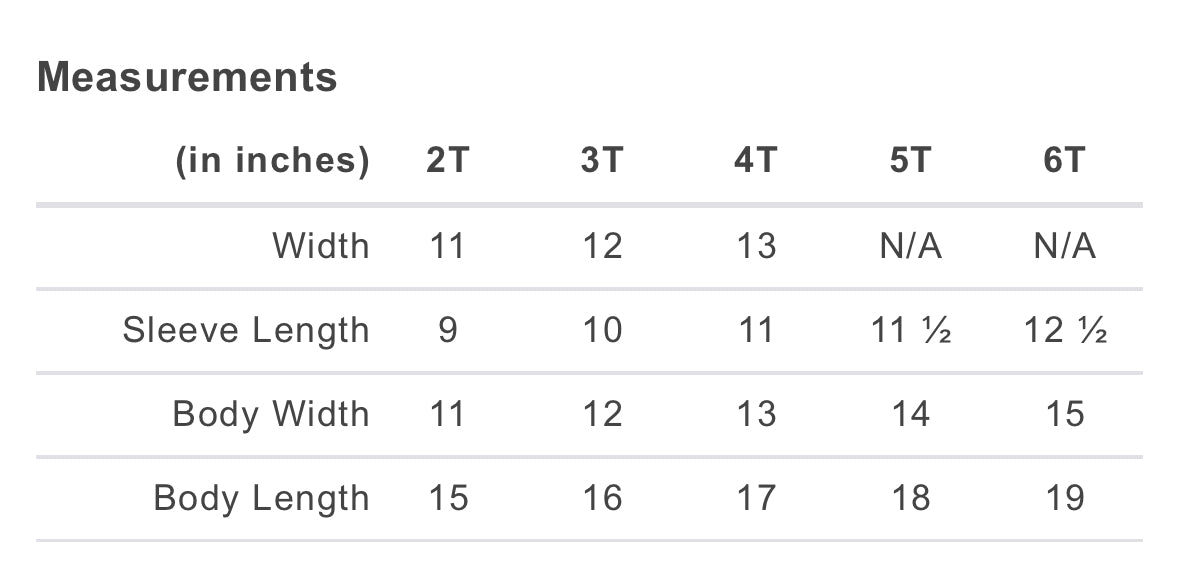Click the 12 ½ sleeve length value

pyautogui.click(x=1065, y=329)
